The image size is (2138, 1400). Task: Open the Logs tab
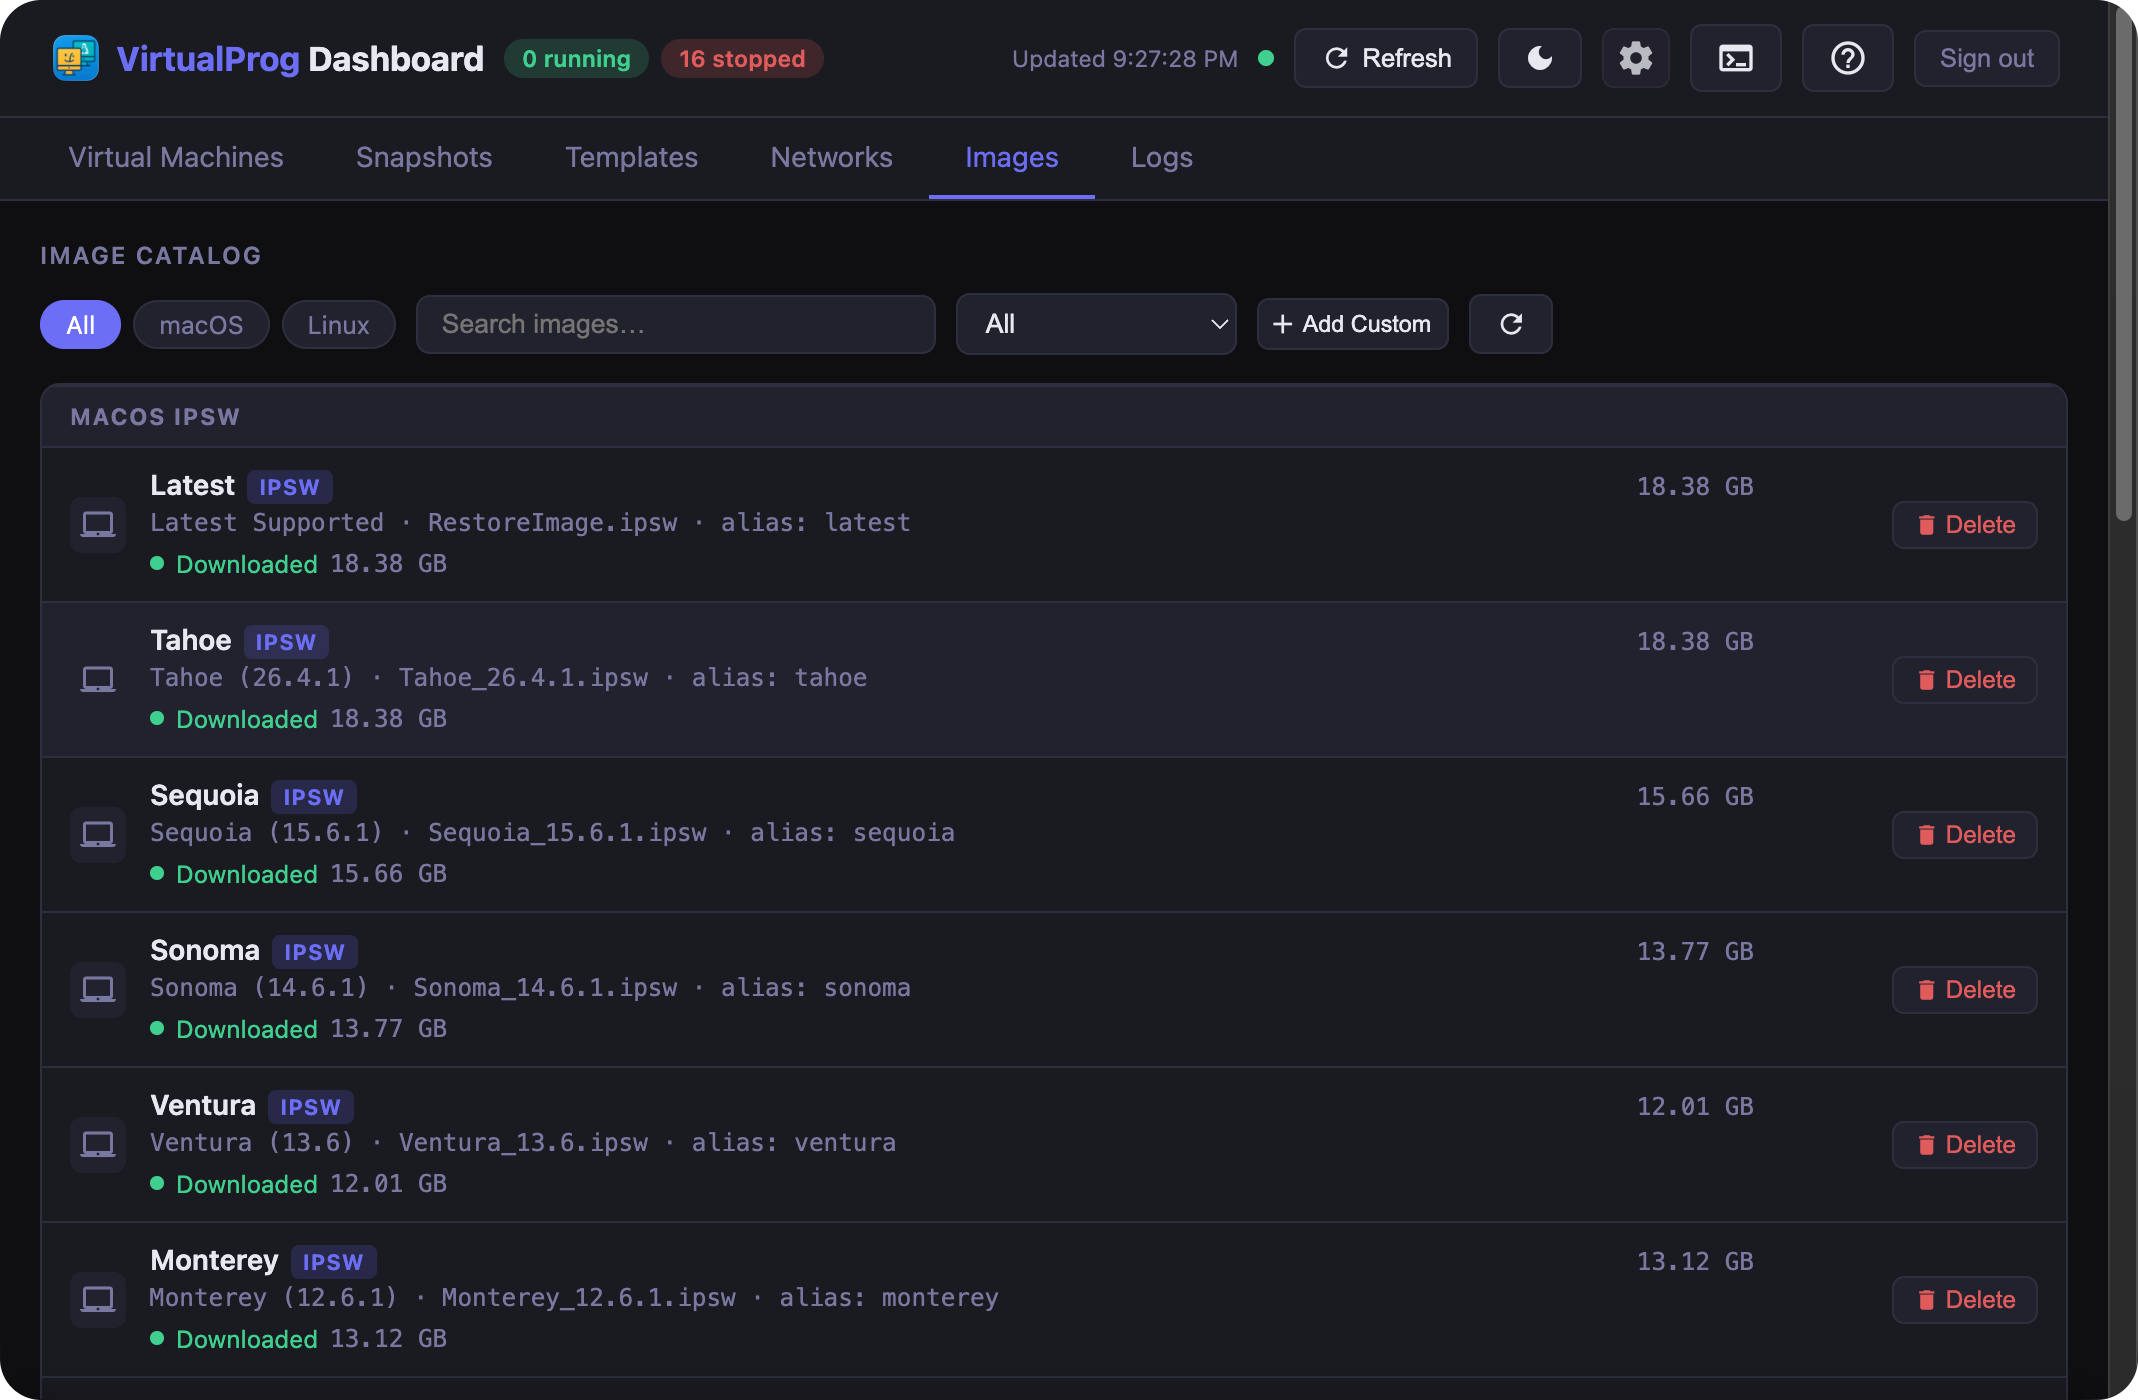(x=1161, y=157)
